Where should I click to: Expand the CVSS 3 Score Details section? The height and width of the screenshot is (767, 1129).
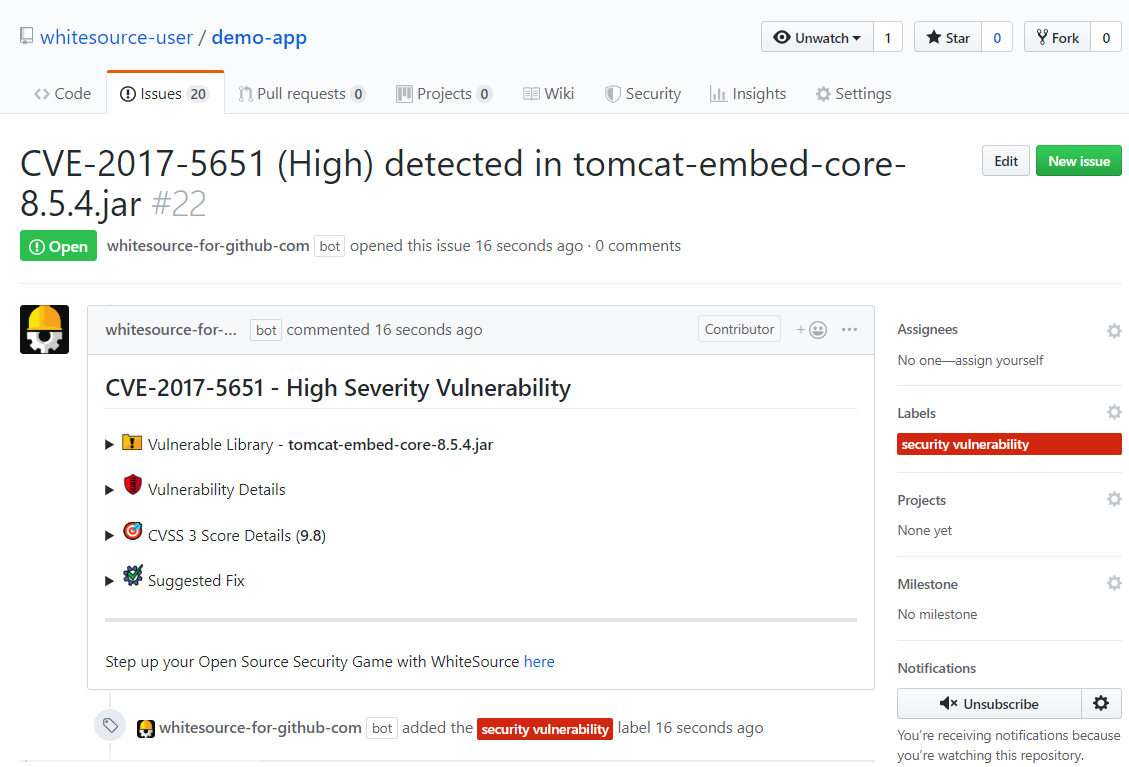(x=110, y=535)
